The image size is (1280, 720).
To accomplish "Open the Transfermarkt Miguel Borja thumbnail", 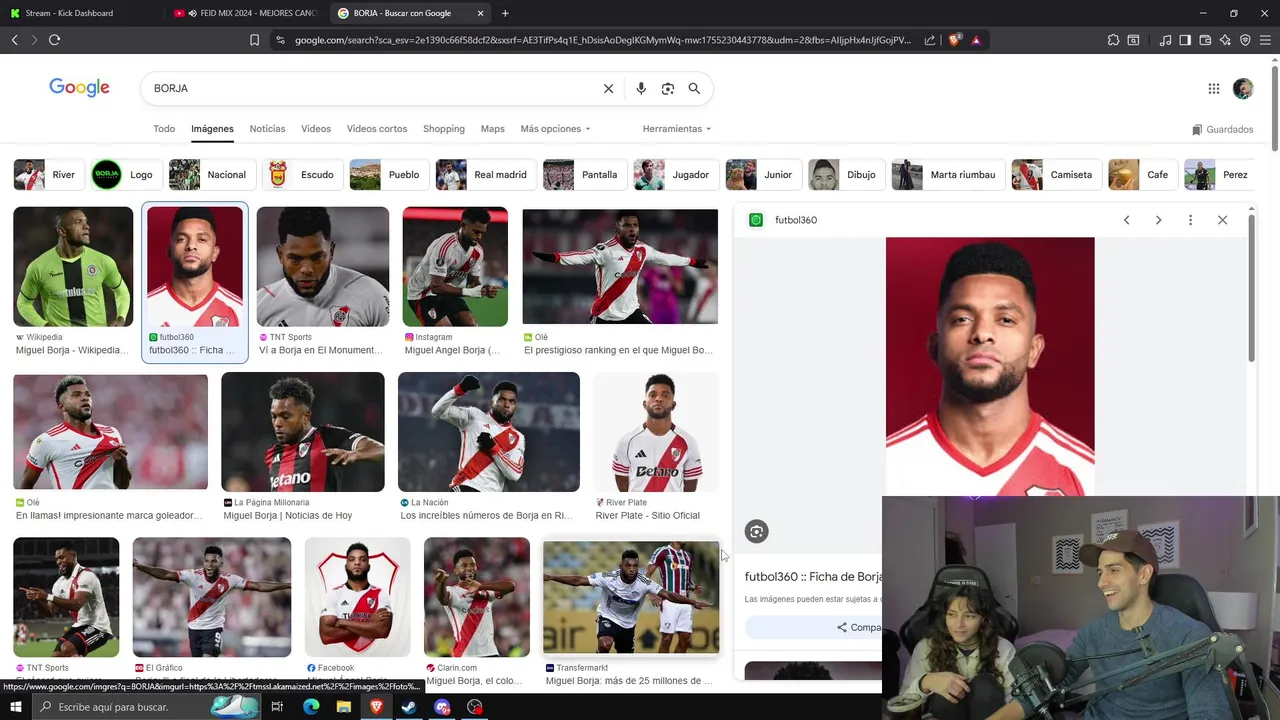I will (631, 598).
